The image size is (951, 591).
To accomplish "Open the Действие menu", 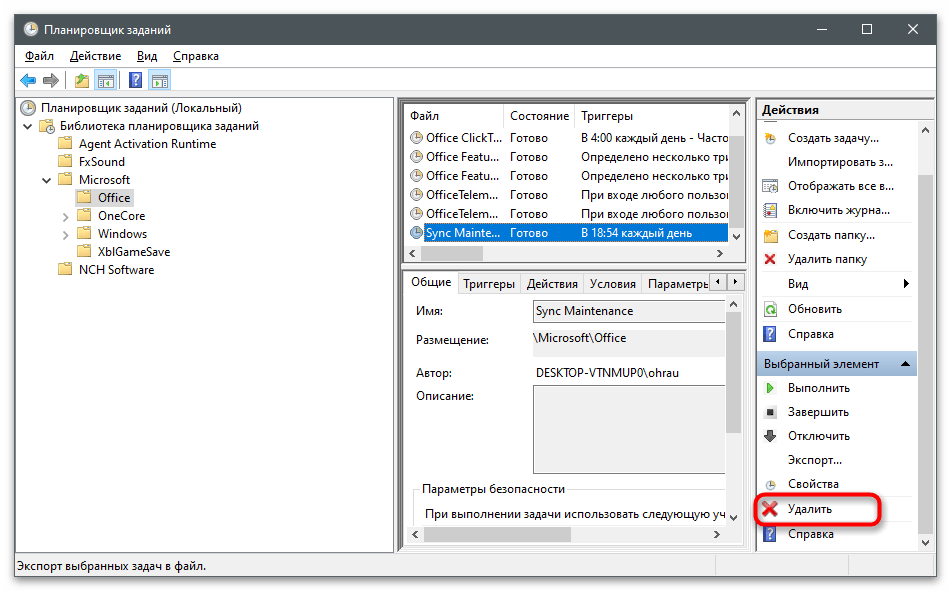I will coord(95,56).
